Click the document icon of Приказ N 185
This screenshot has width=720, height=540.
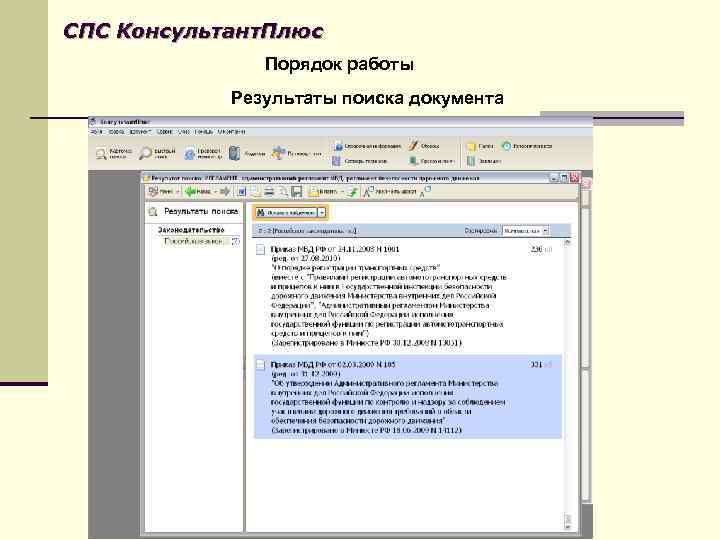[260, 365]
